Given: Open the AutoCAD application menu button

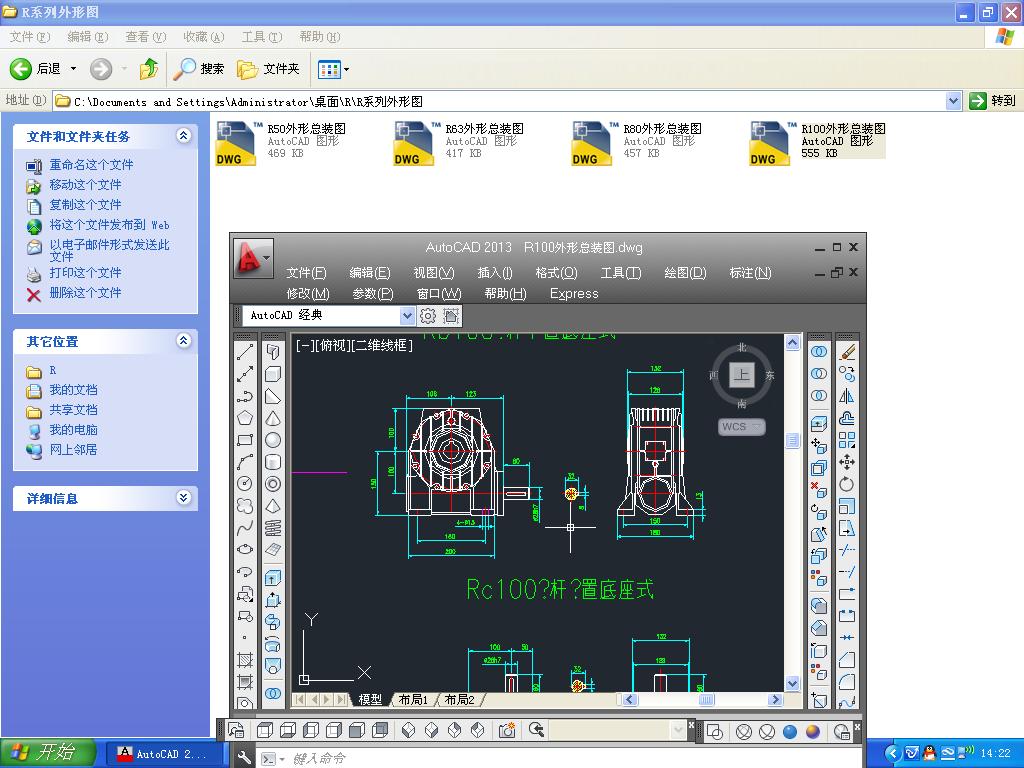Looking at the screenshot, I should click(253, 257).
